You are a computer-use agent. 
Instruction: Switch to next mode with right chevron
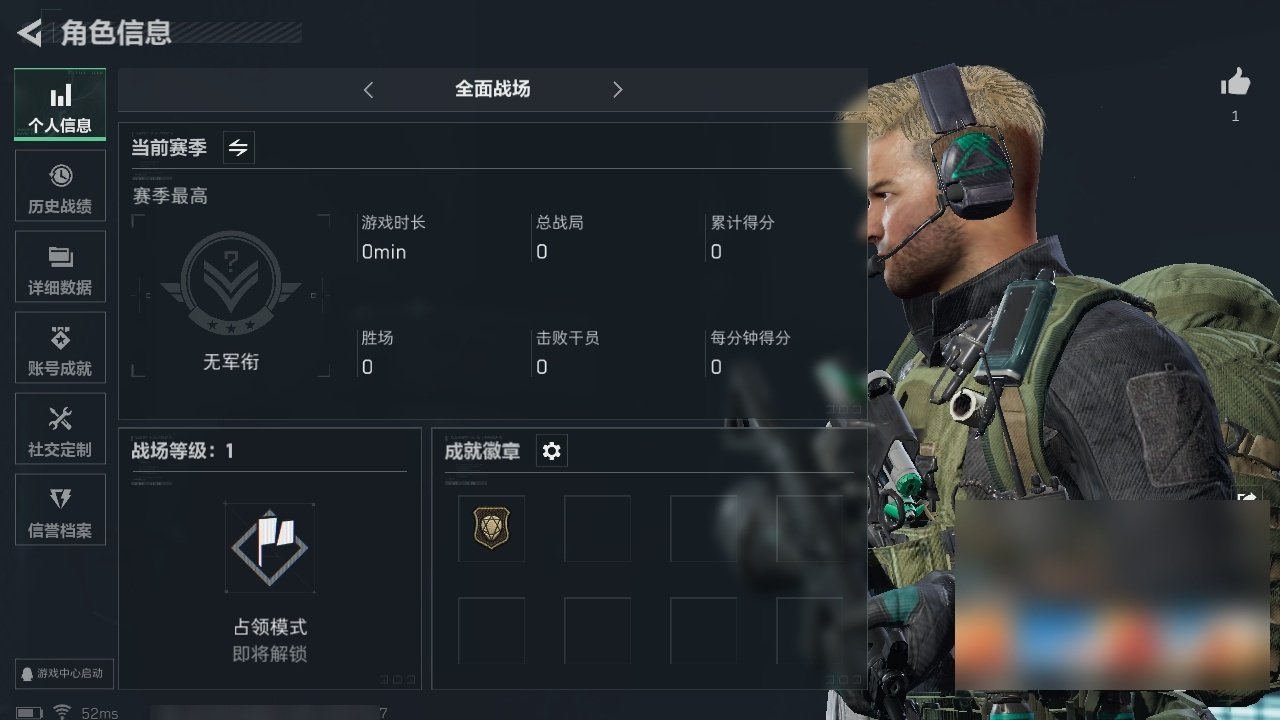tap(617, 90)
